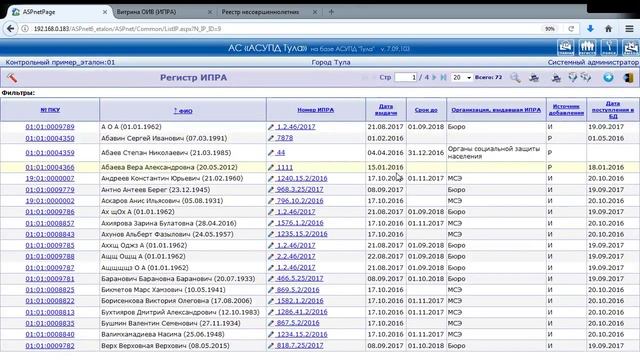This screenshot has height=360, width=640.
Task: Click the exit door icon in toolbar
Action: coord(629,78)
